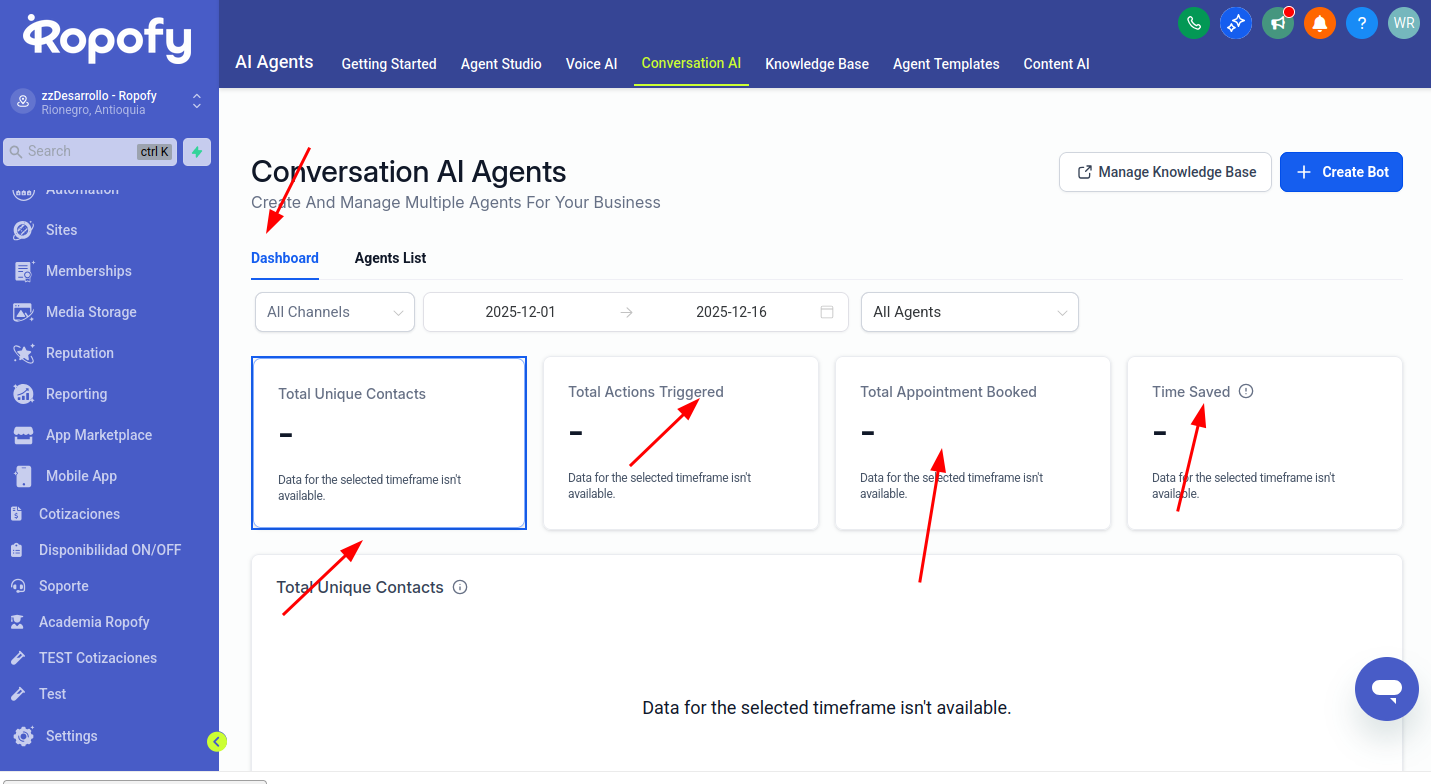Expand the All Channels dropdown
This screenshot has width=1431, height=784.
tap(334, 312)
